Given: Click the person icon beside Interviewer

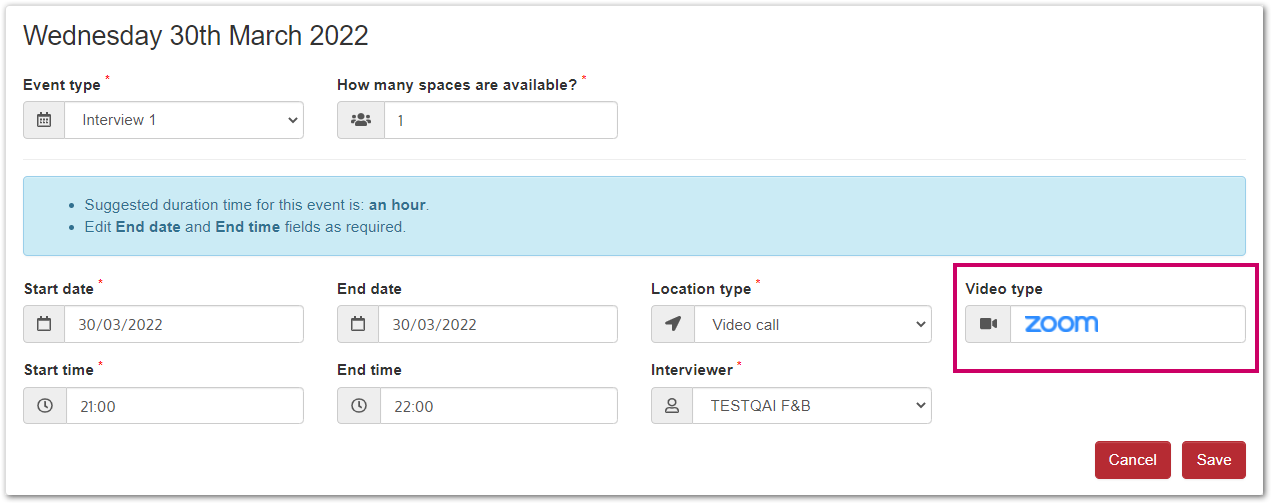Looking at the screenshot, I should coord(672,406).
